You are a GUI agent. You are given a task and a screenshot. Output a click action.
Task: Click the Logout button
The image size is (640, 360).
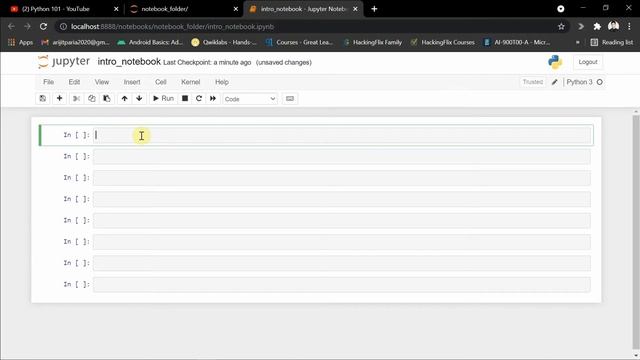coord(588,62)
